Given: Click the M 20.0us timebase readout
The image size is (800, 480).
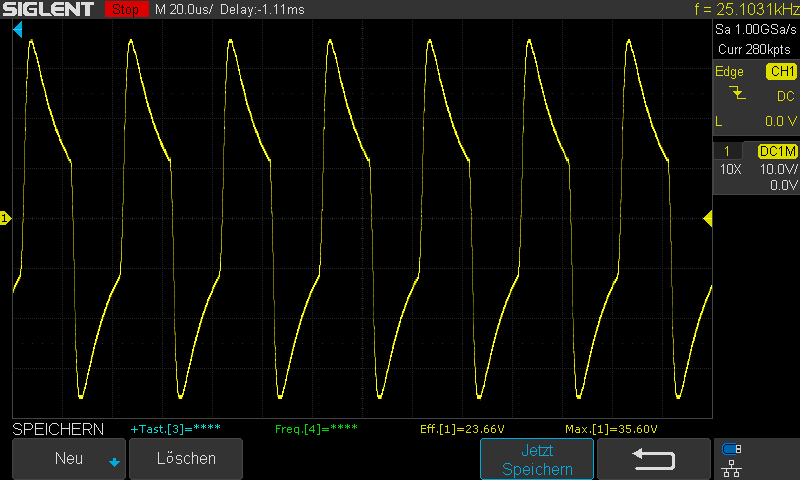Looking at the screenshot, I should (x=184, y=10).
